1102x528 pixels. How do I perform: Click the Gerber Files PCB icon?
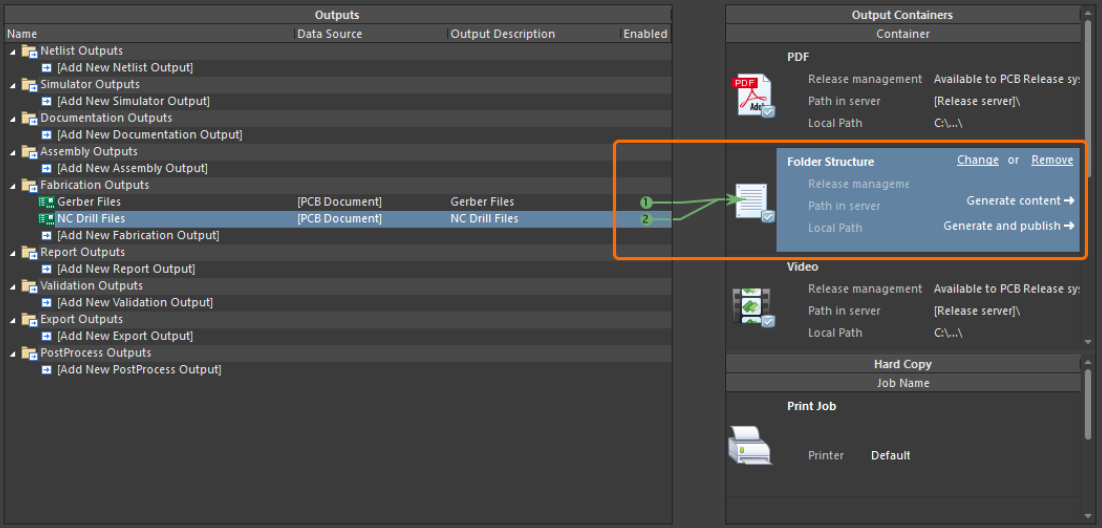[46, 202]
